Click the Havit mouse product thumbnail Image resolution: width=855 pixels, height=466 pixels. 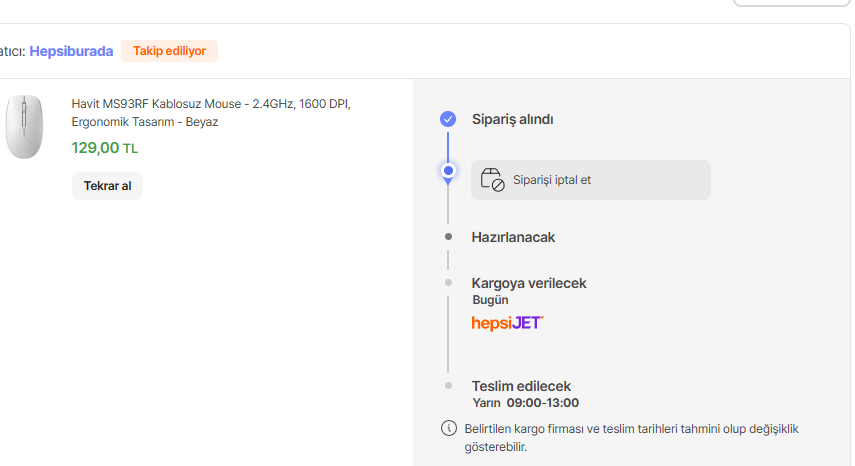point(24,127)
